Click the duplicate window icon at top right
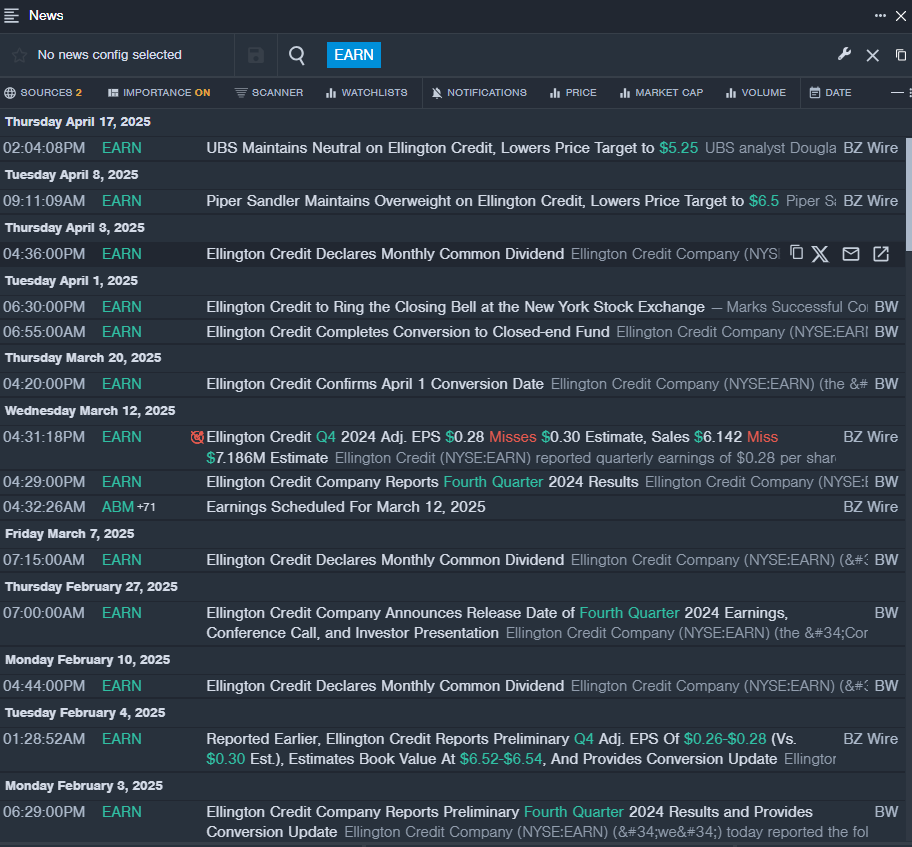Image resolution: width=912 pixels, height=847 pixels. click(x=901, y=55)
